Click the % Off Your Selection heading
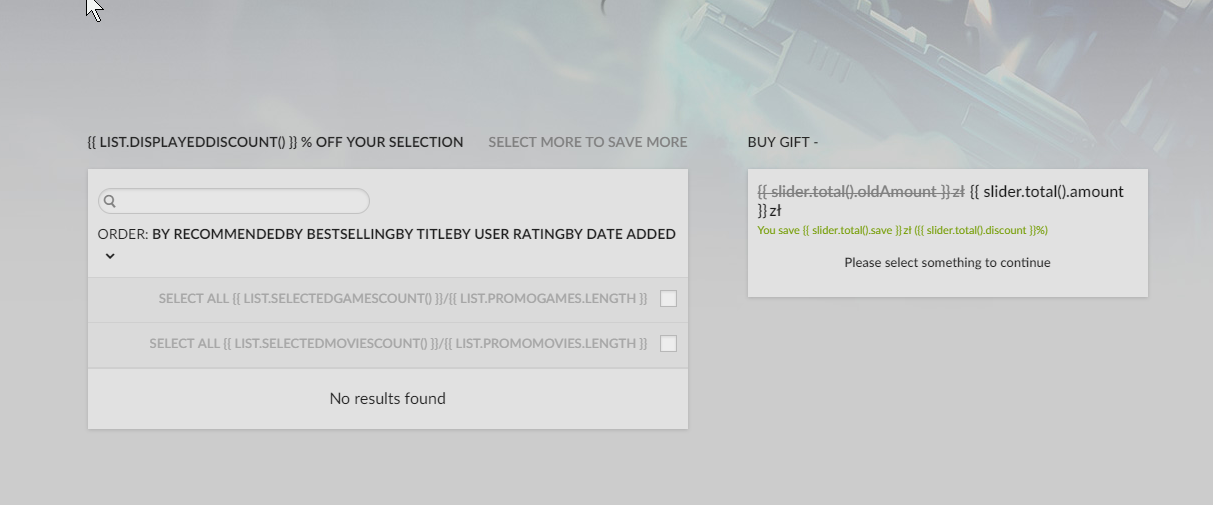This screenshot has height=505, width=1213. pyautogui.click(x=275, y=142)
